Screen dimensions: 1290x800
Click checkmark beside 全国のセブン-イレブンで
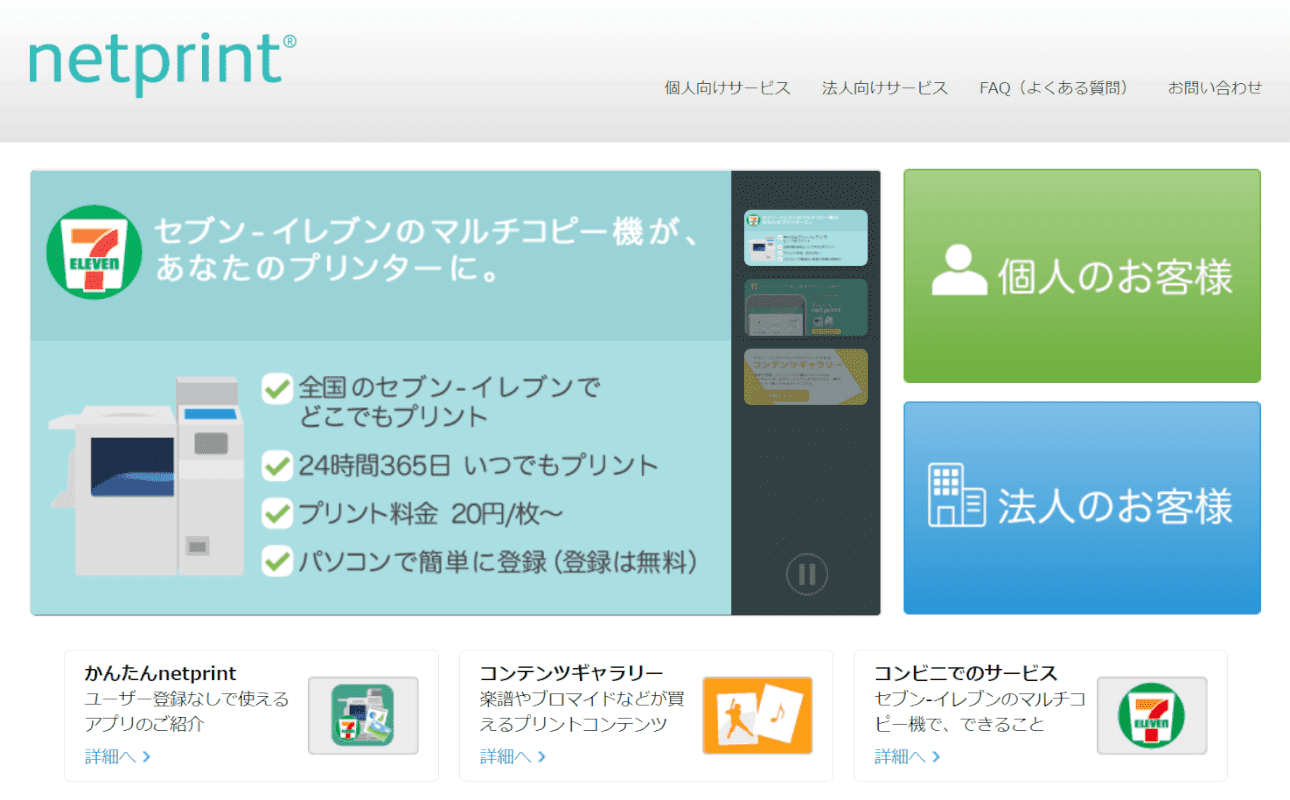point(277,388)
